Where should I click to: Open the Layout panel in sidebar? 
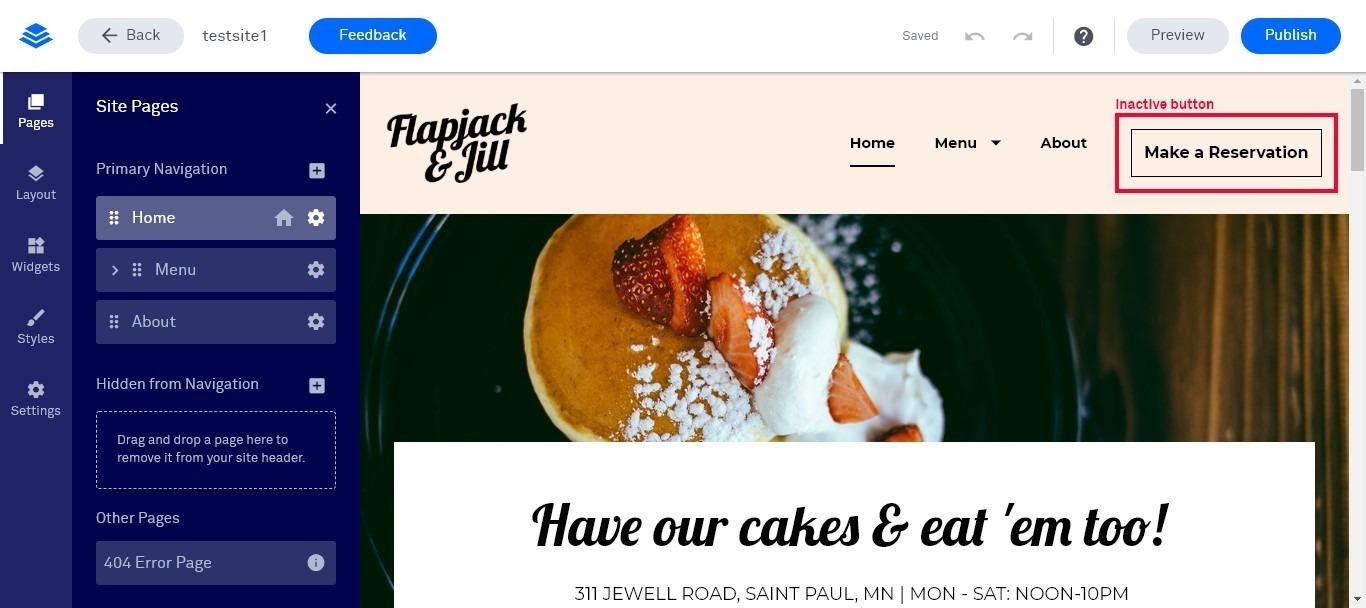tap(36, 182)
